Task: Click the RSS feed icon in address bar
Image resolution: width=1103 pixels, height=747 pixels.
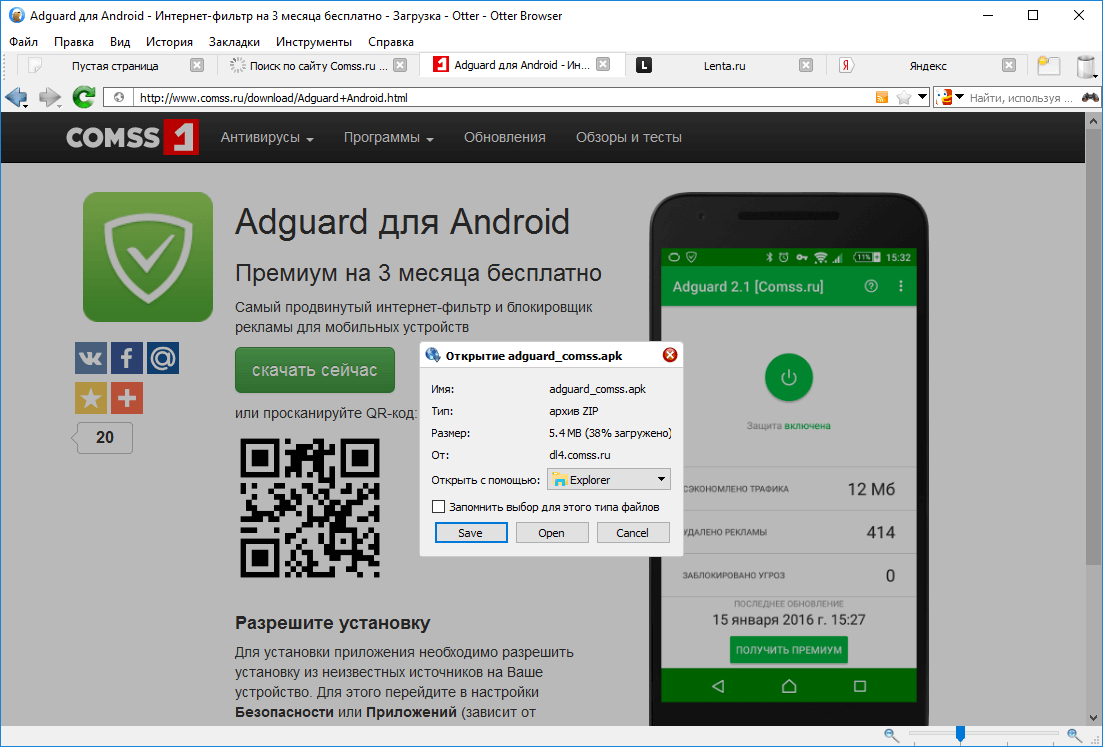Action: (x=881, y=98)
